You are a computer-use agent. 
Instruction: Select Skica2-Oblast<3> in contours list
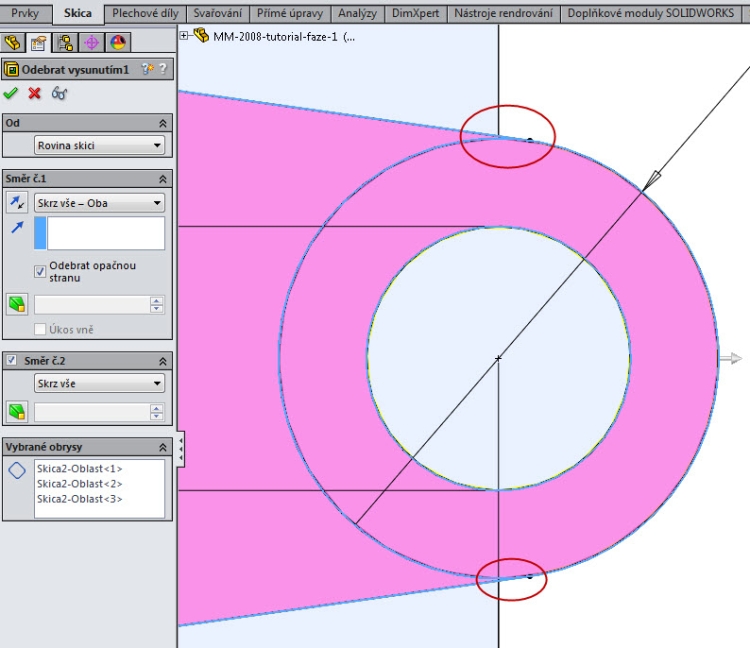tap(79, 499)
